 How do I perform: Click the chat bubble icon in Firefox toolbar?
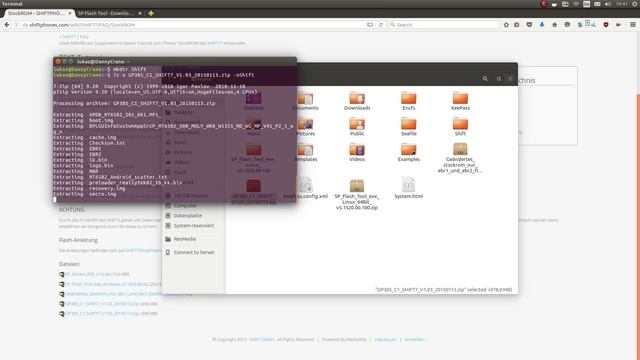(x=567, y=25)
